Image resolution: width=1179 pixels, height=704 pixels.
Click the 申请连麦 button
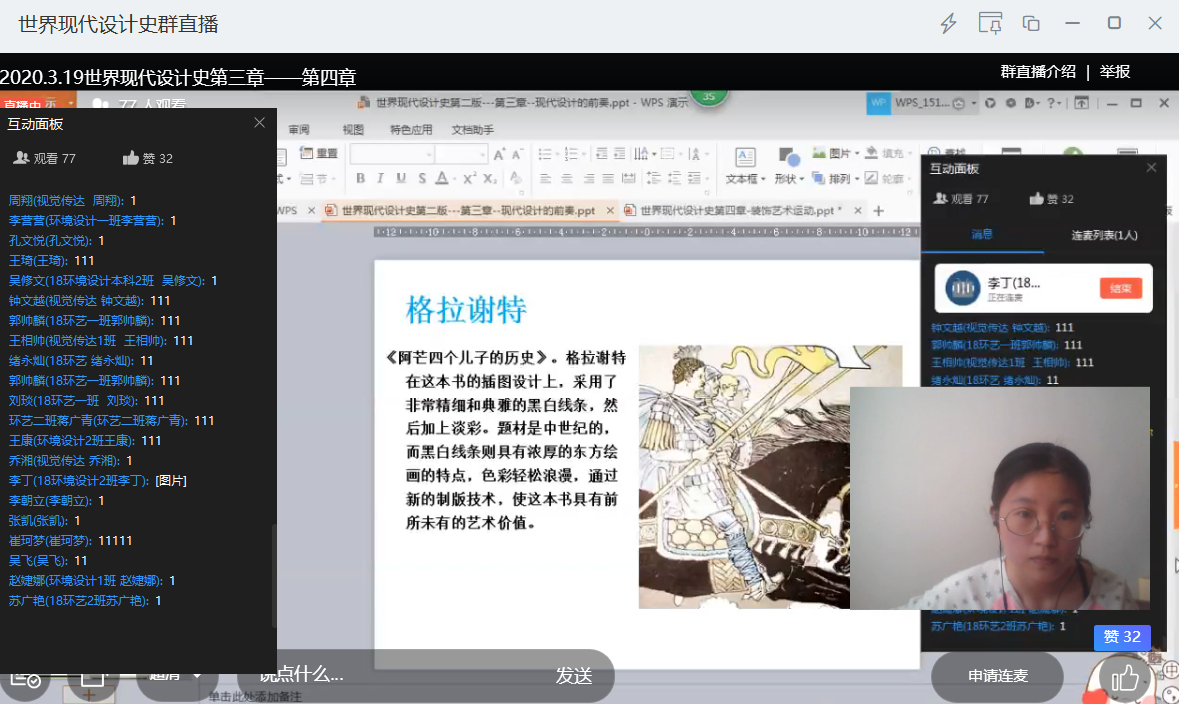point(997,676)
